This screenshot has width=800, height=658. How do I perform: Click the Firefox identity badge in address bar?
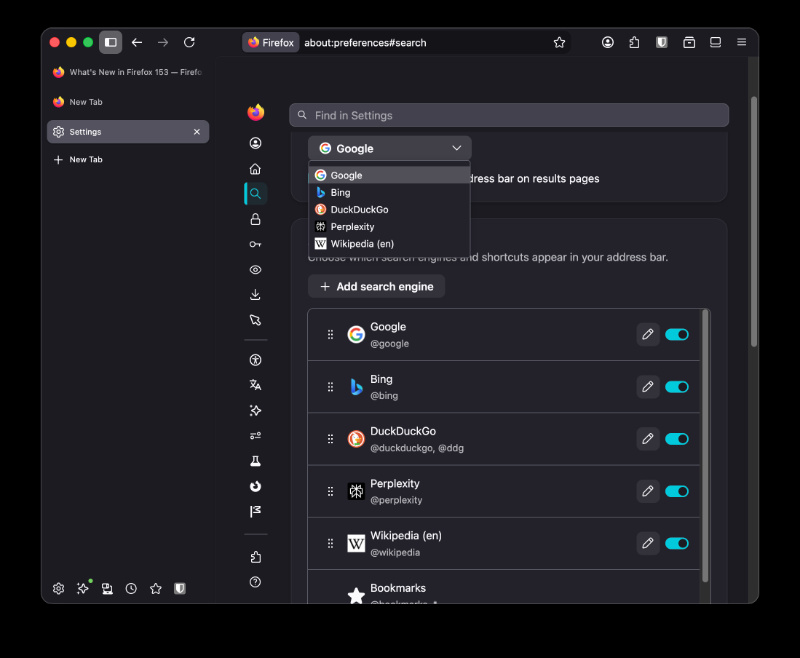[x=270, y=43]
